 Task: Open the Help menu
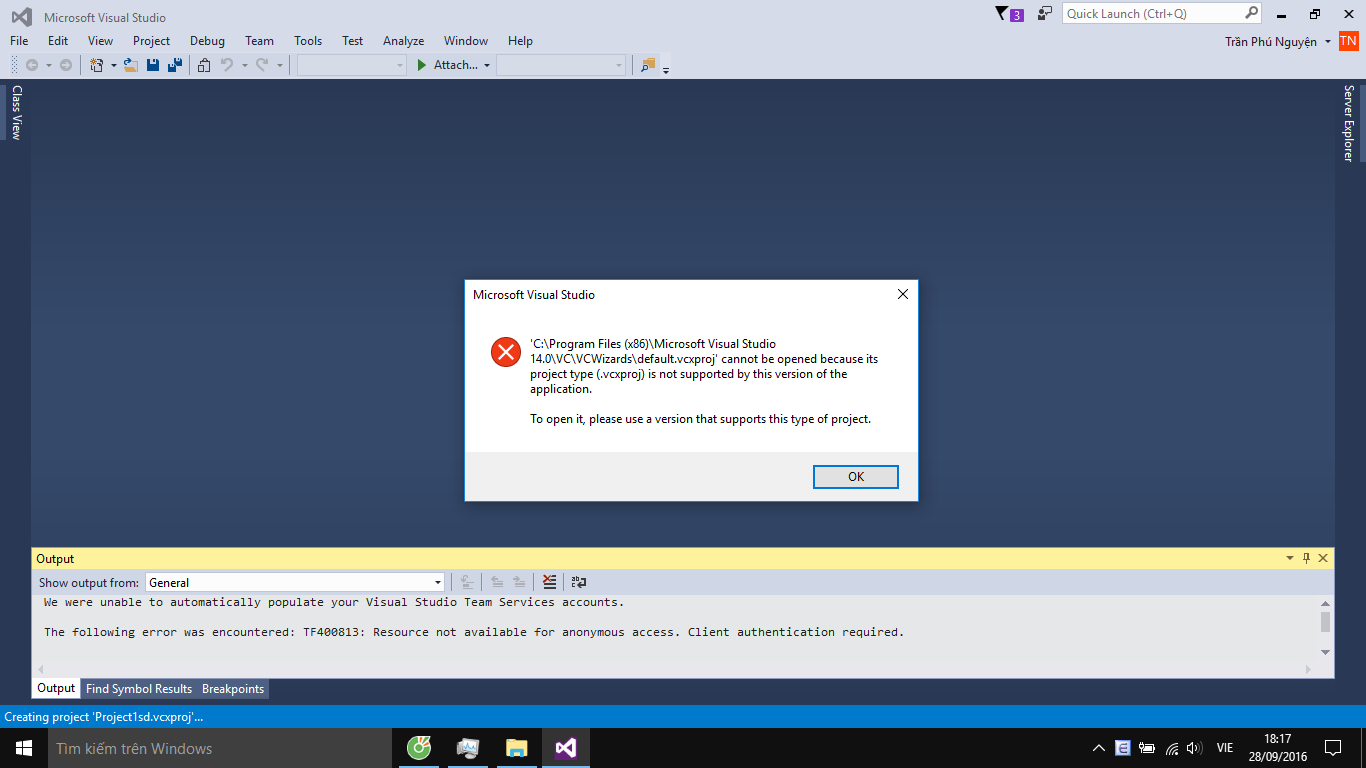click(x=520, y=41)
